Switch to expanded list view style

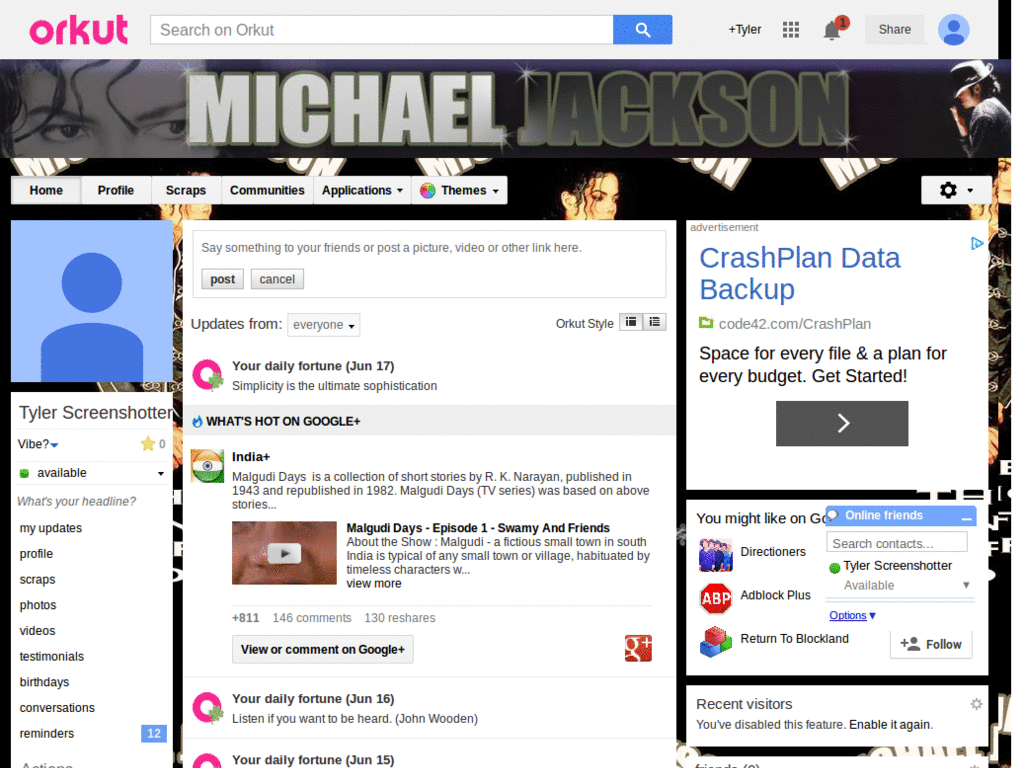click(x=654, y=322)
